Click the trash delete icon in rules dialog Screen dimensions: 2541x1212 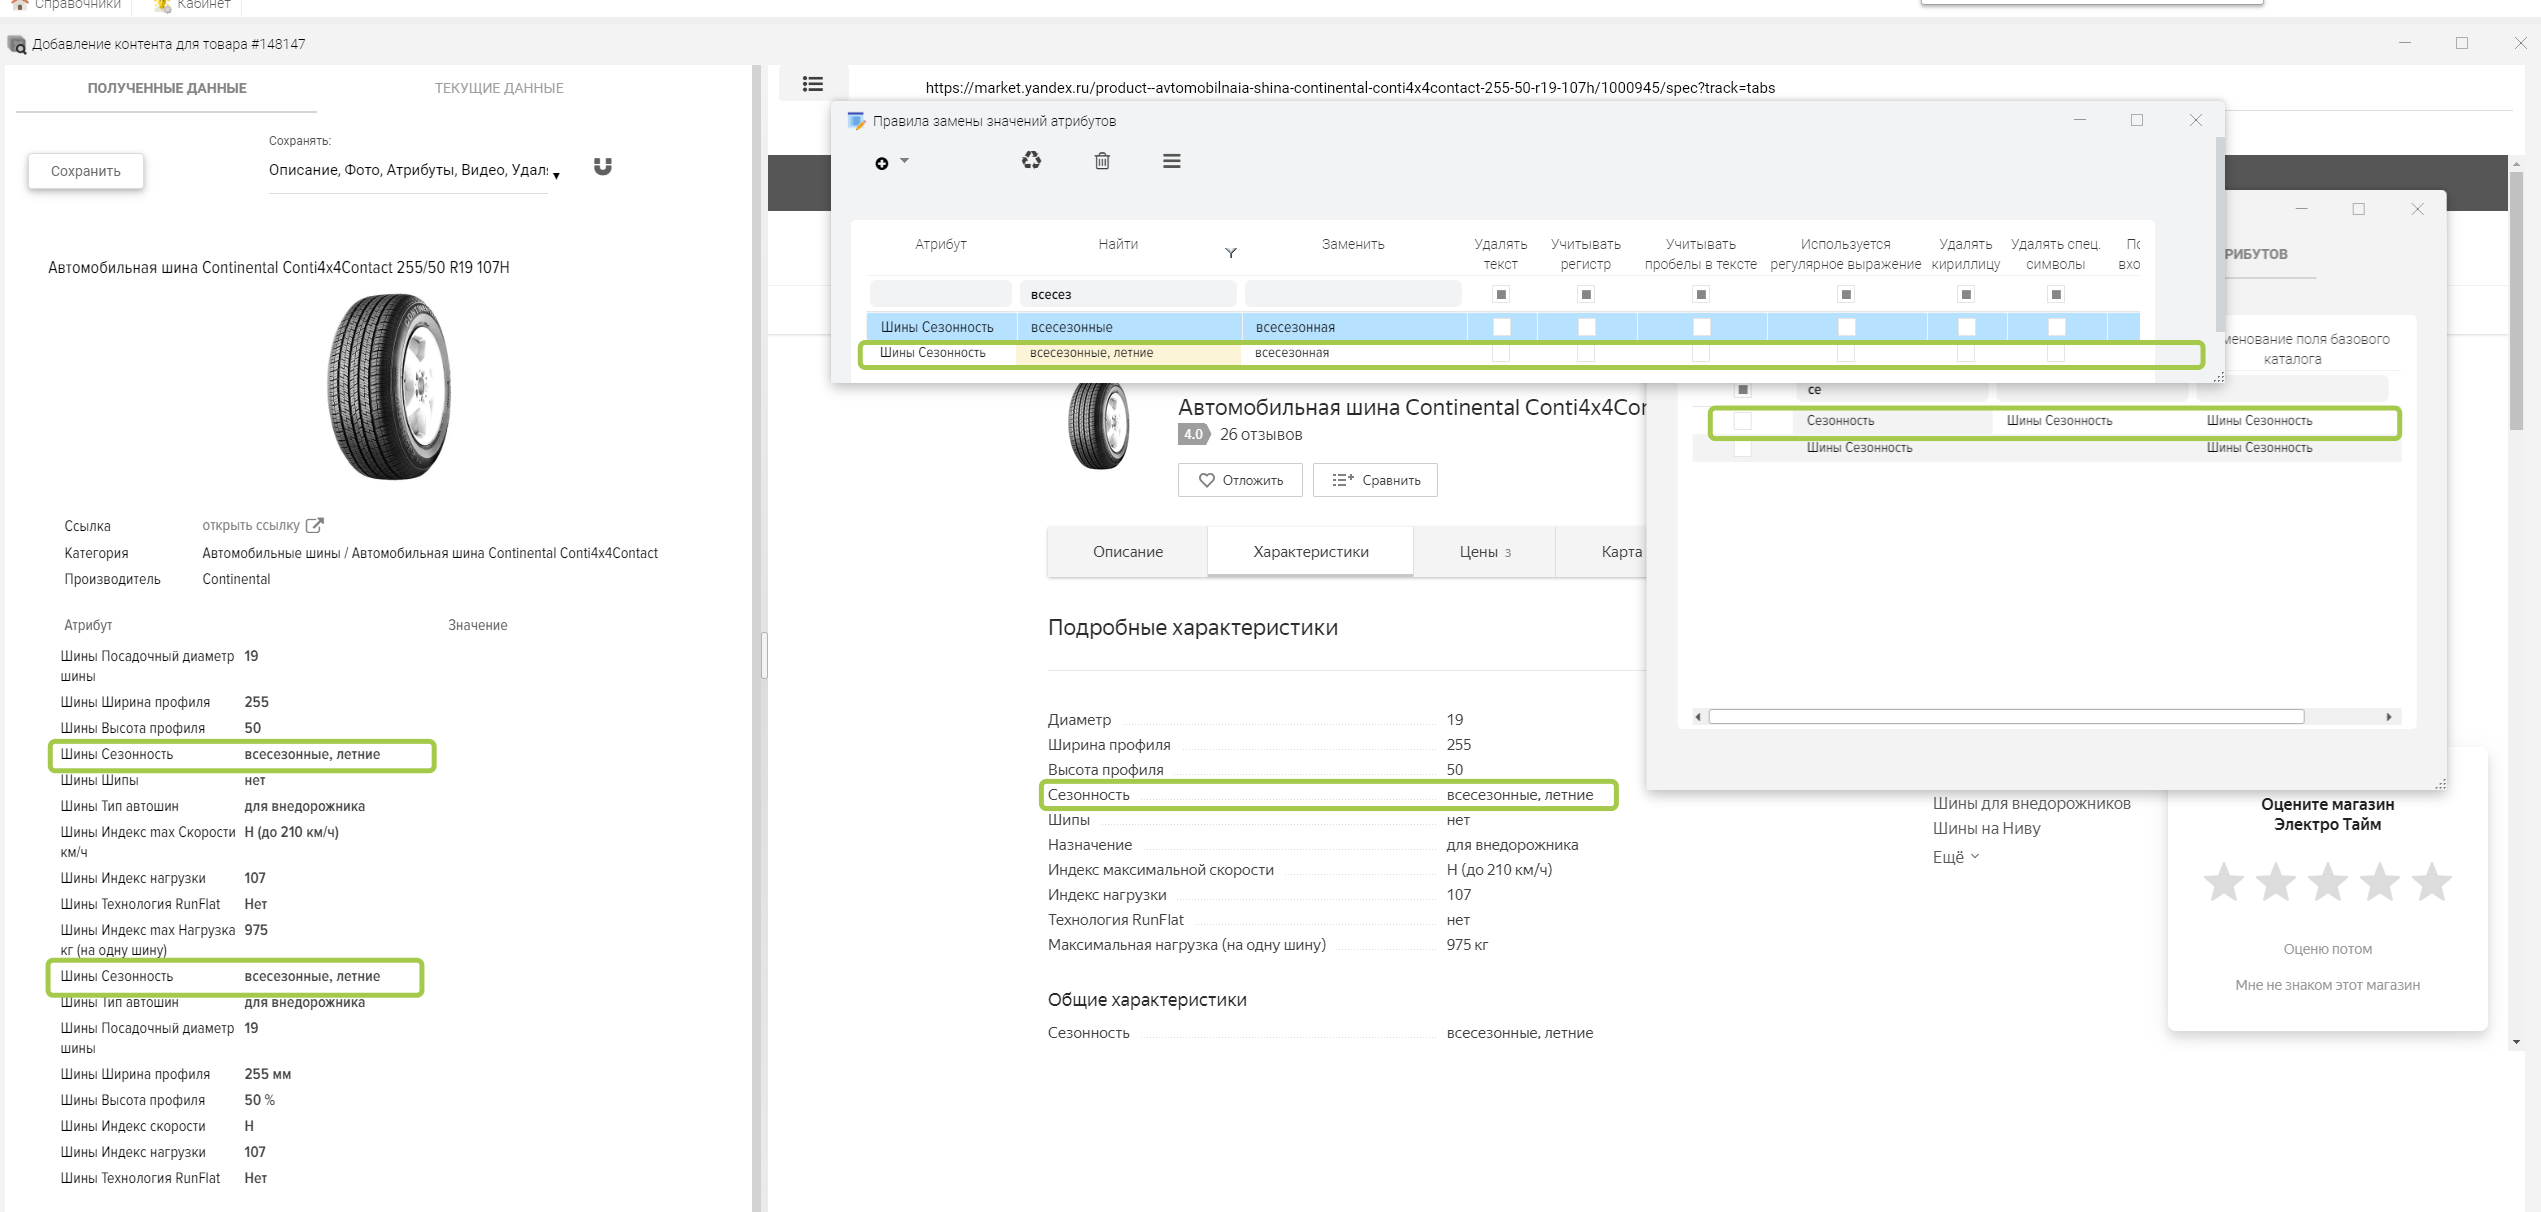pos(1102,161)
